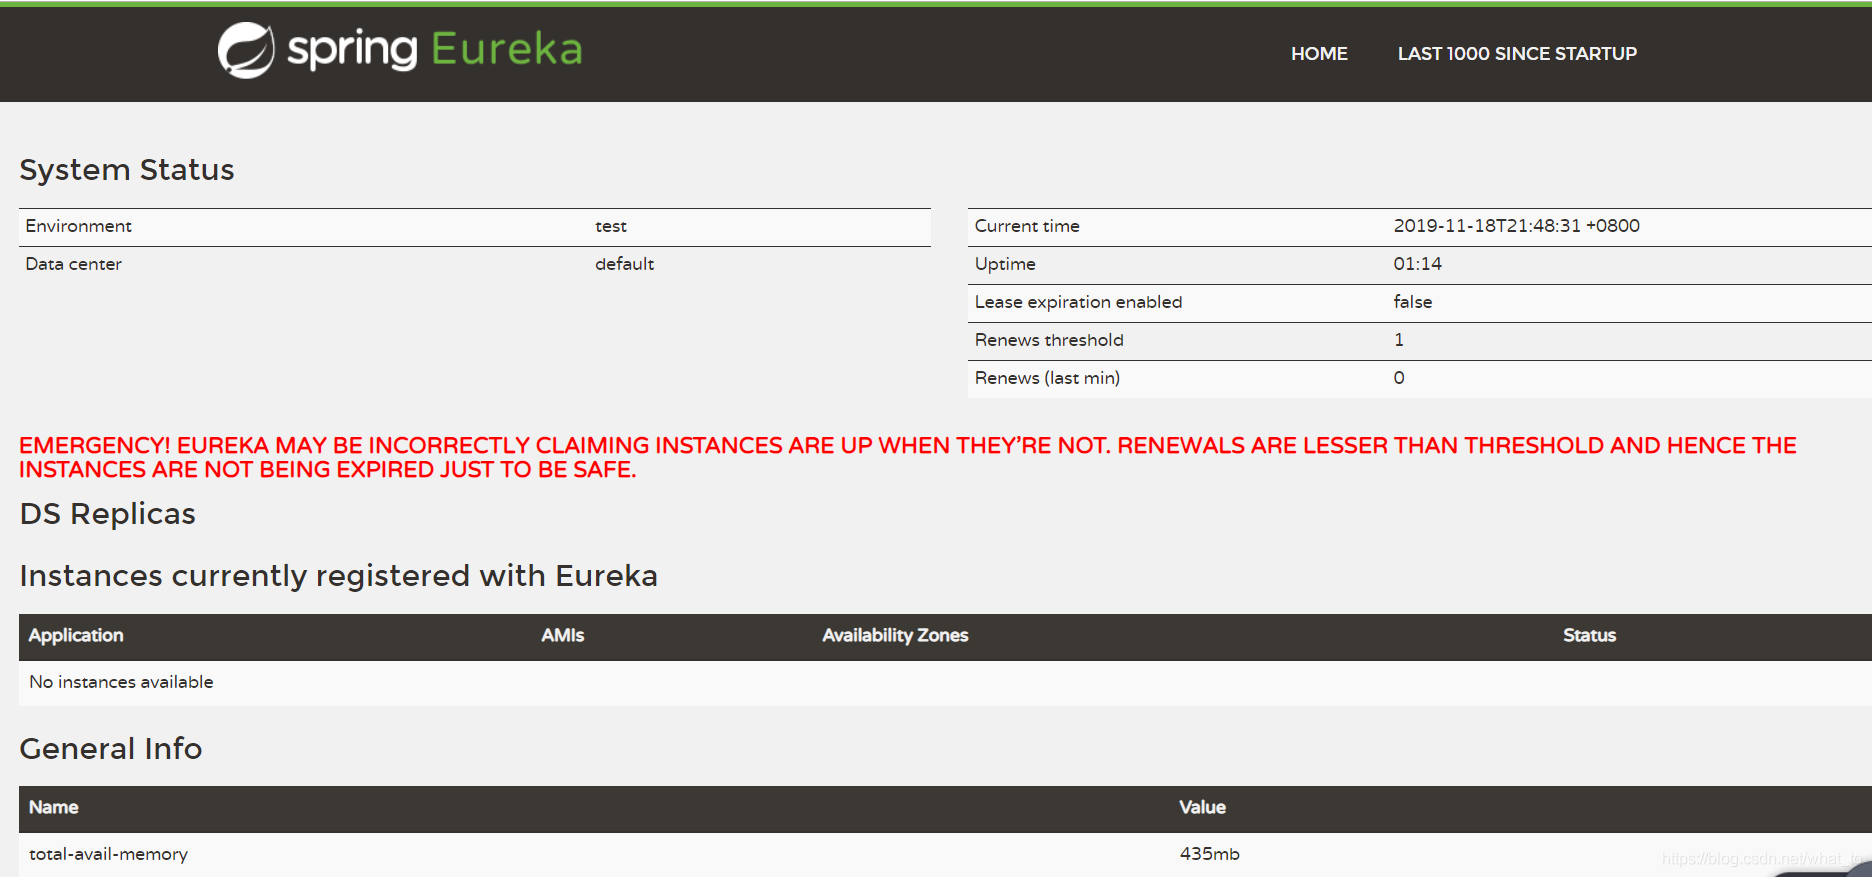1872x877 pixels.
Task: Click the Availability Zones column header
Action: (x=895, y=636)
